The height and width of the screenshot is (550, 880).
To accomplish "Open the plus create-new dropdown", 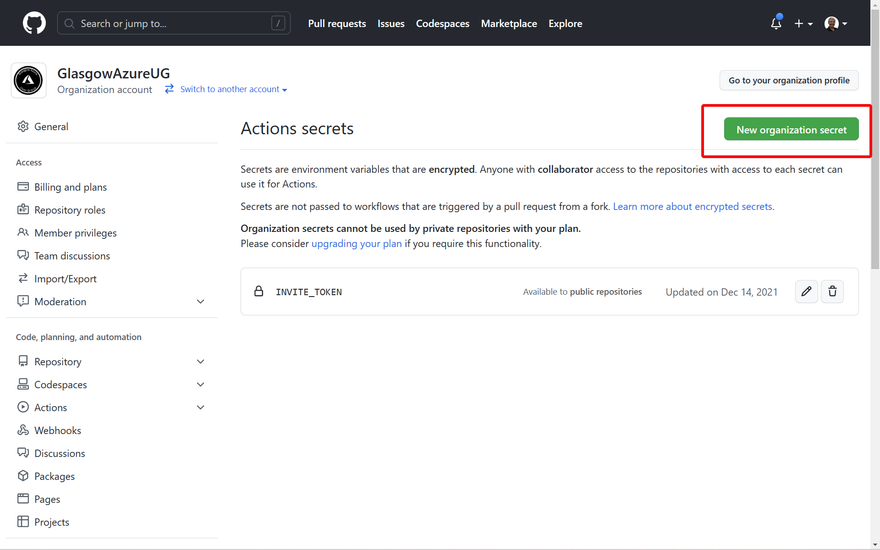I will pyautogui.click(x=803, y=23).
